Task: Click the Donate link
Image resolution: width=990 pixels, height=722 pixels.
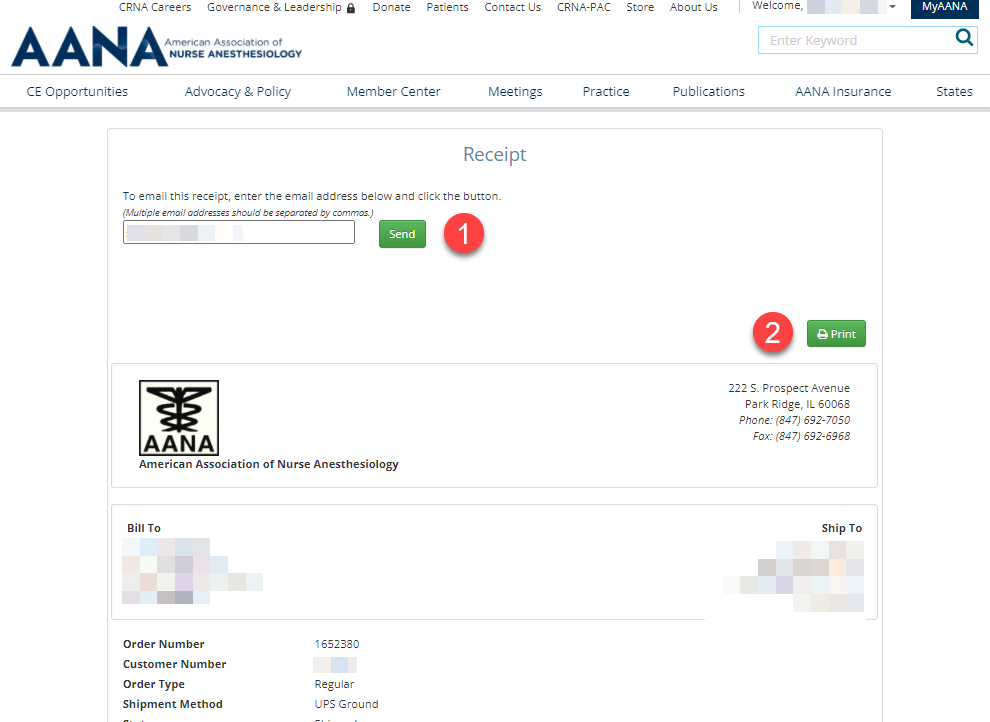Action: (391, 7)
